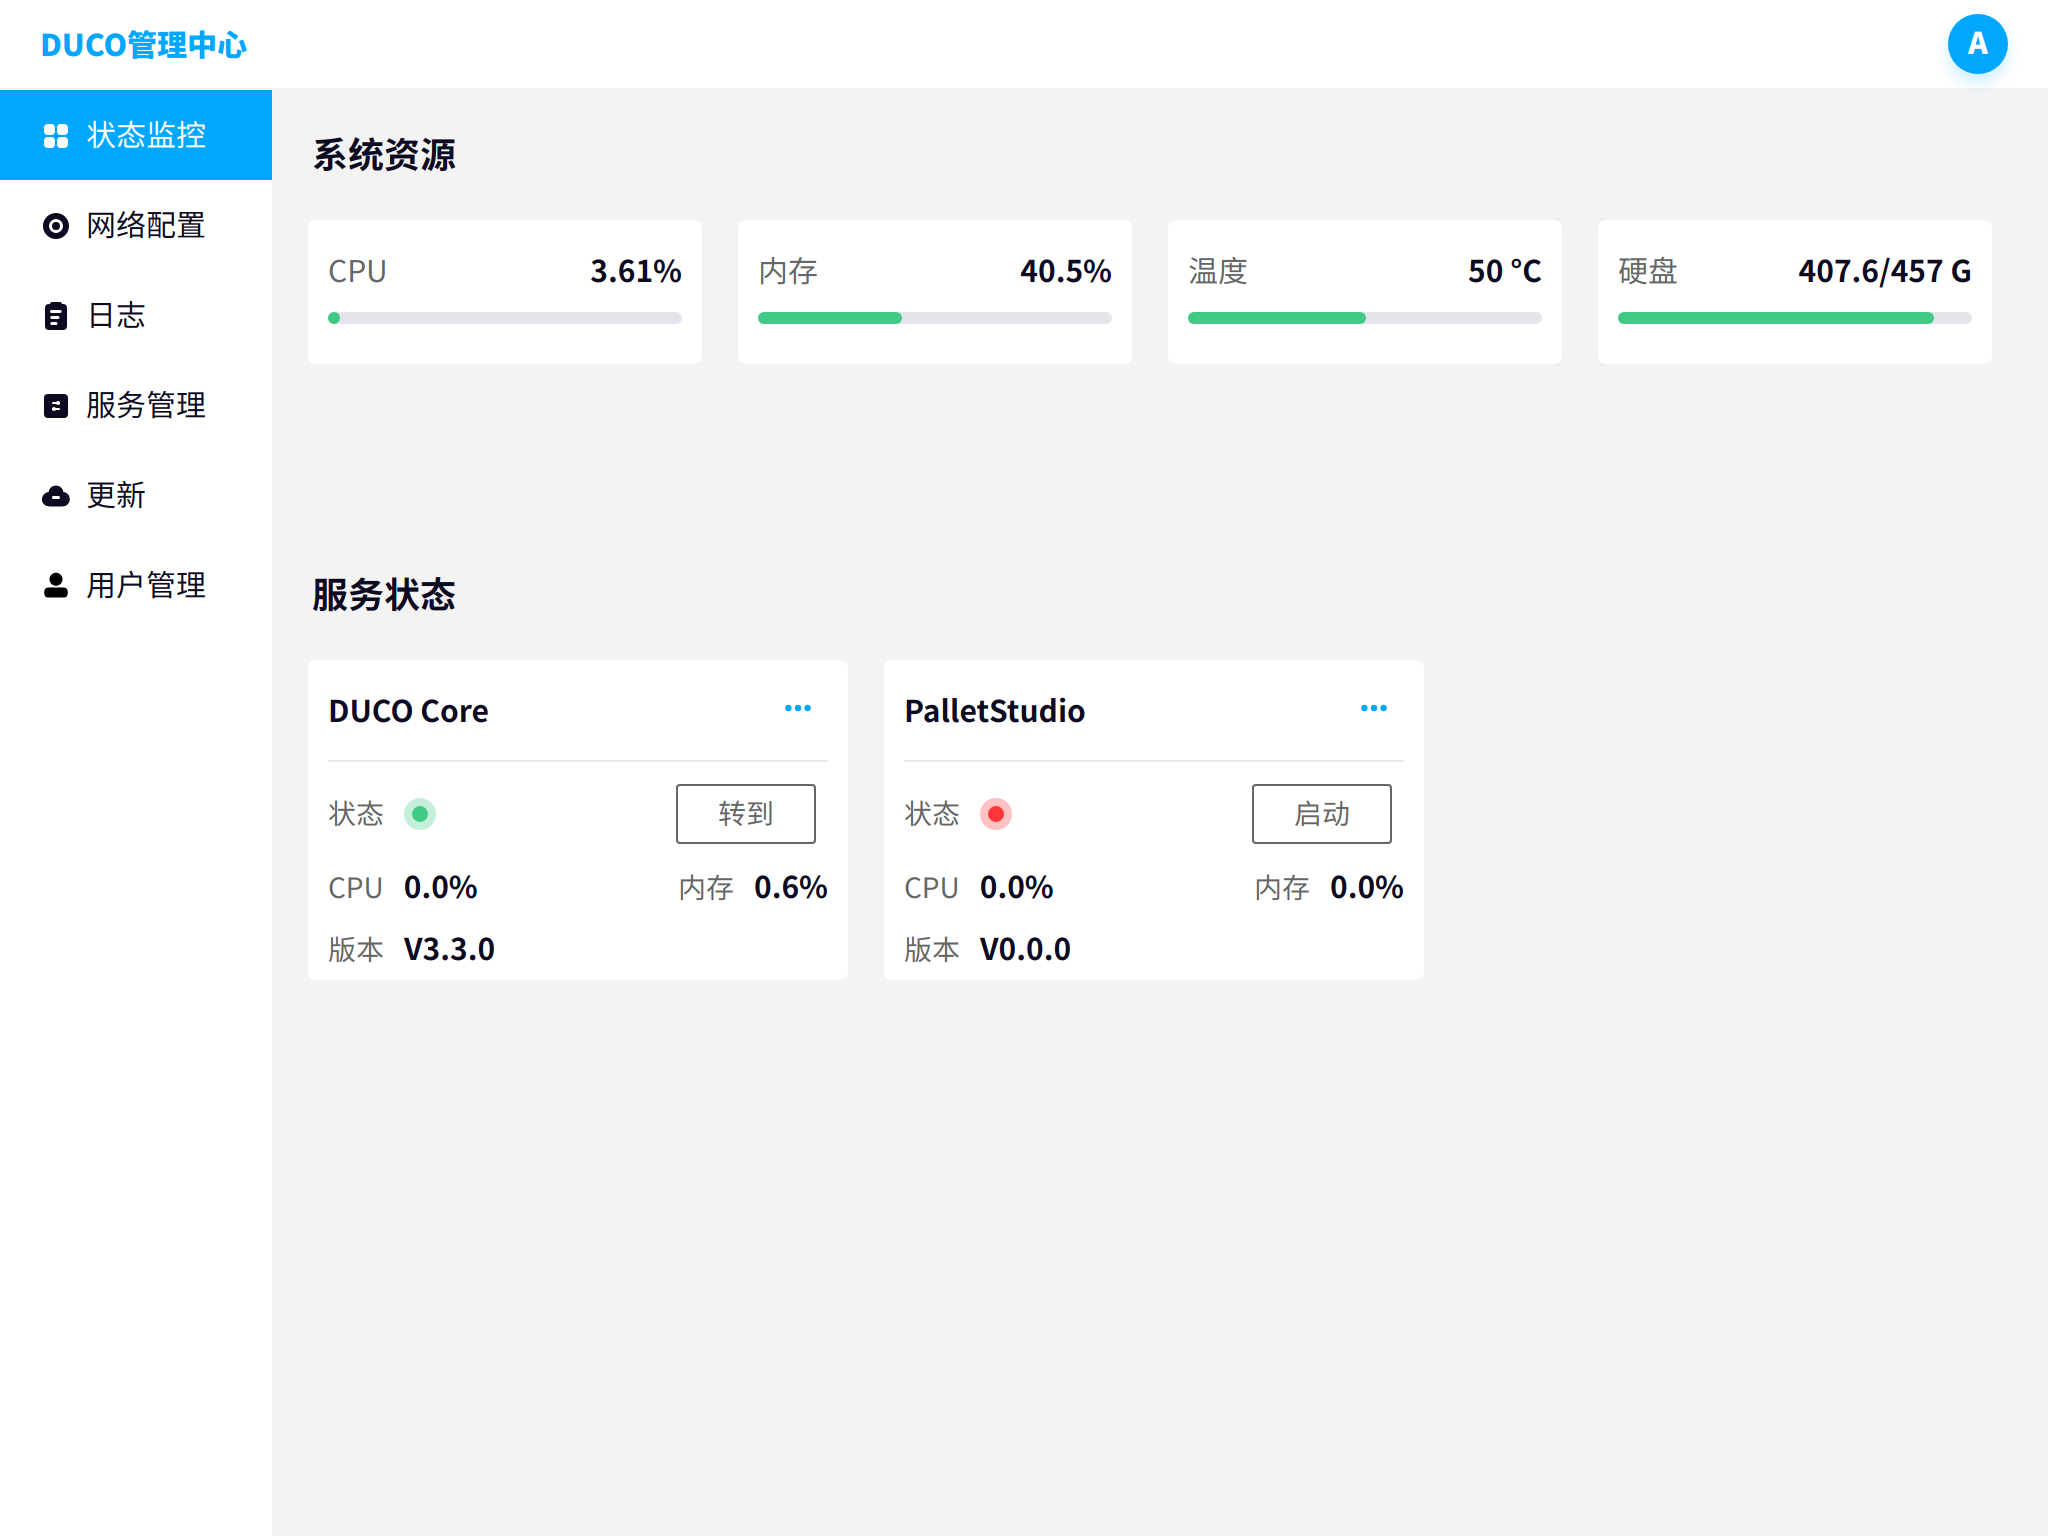Open the user avatar A menu
The image size is (2048, 1536).
[1976, 44]
